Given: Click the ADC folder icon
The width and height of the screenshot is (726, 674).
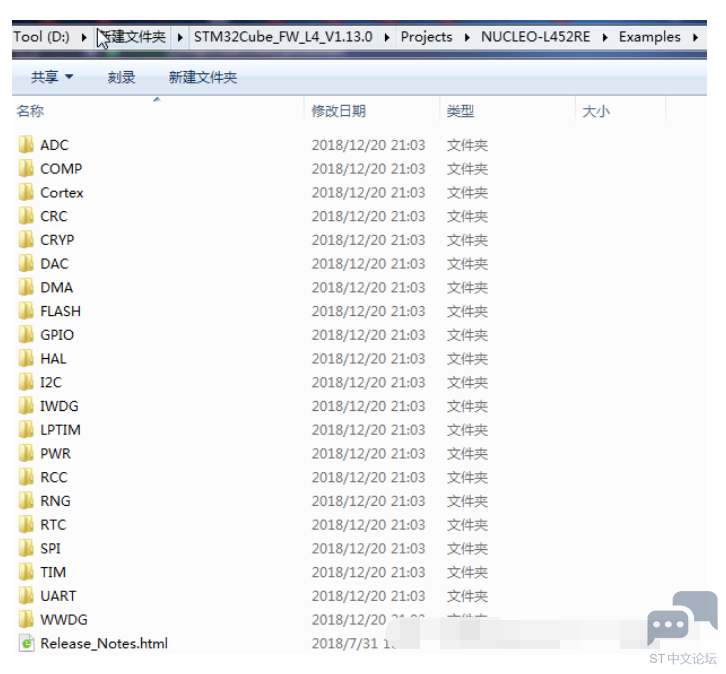Looking at the screenshot, I should click(26, 144).
